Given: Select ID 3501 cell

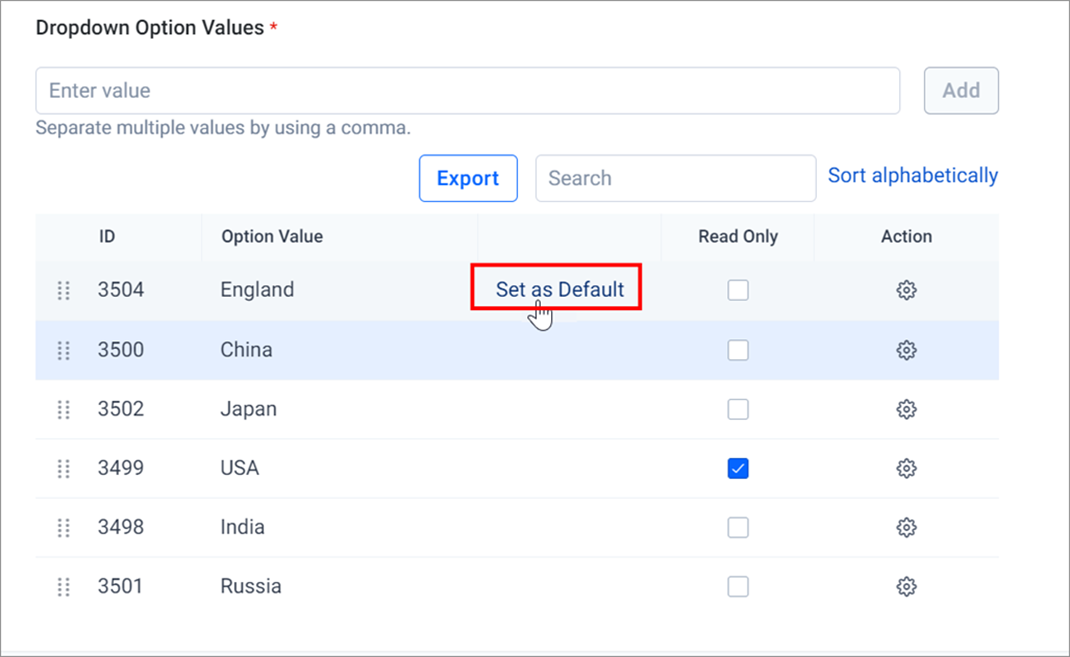Looking at the screenshot, I should 120,587.
